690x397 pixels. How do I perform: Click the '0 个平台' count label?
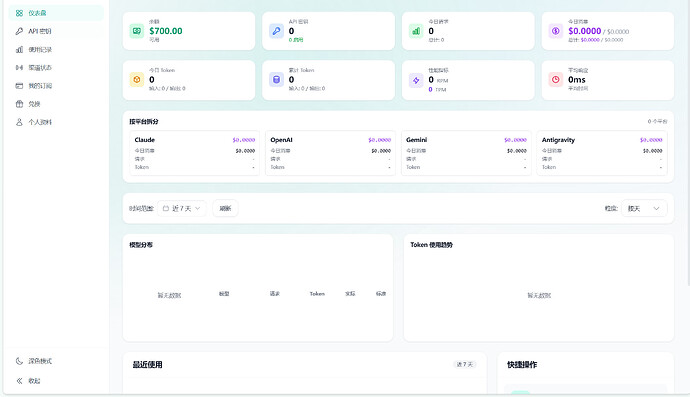657,121
